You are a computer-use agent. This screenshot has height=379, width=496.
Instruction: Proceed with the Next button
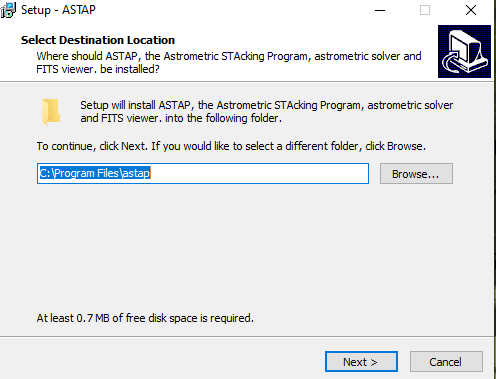coord(361,362)
